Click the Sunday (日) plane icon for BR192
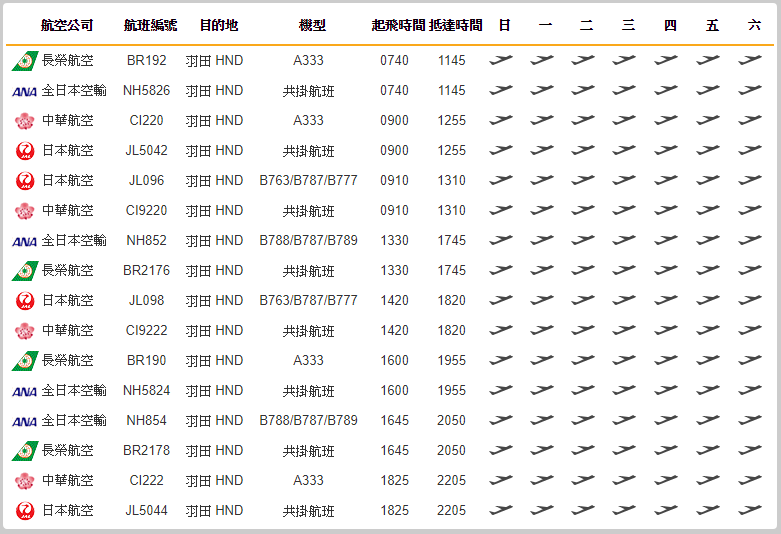781x534 pixels. pyautogui.click(x=501, y=60)
